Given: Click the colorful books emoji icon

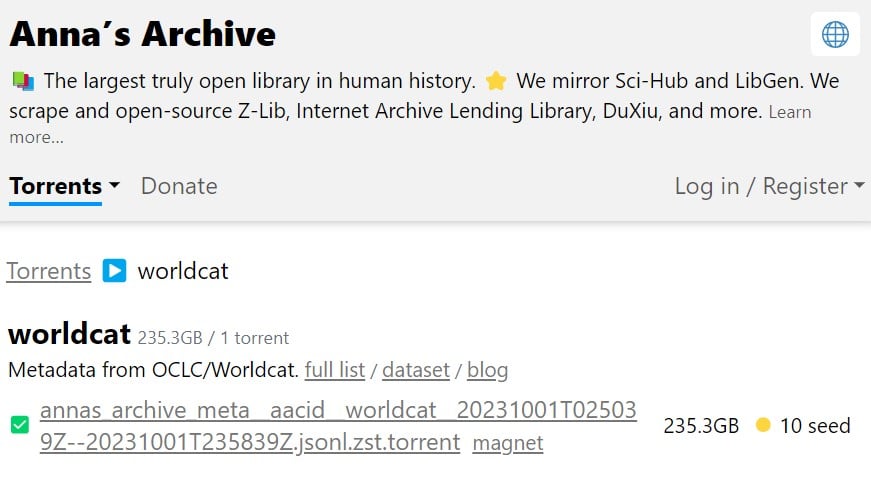Looking at the screenshot, I should [x=23, y=81].
